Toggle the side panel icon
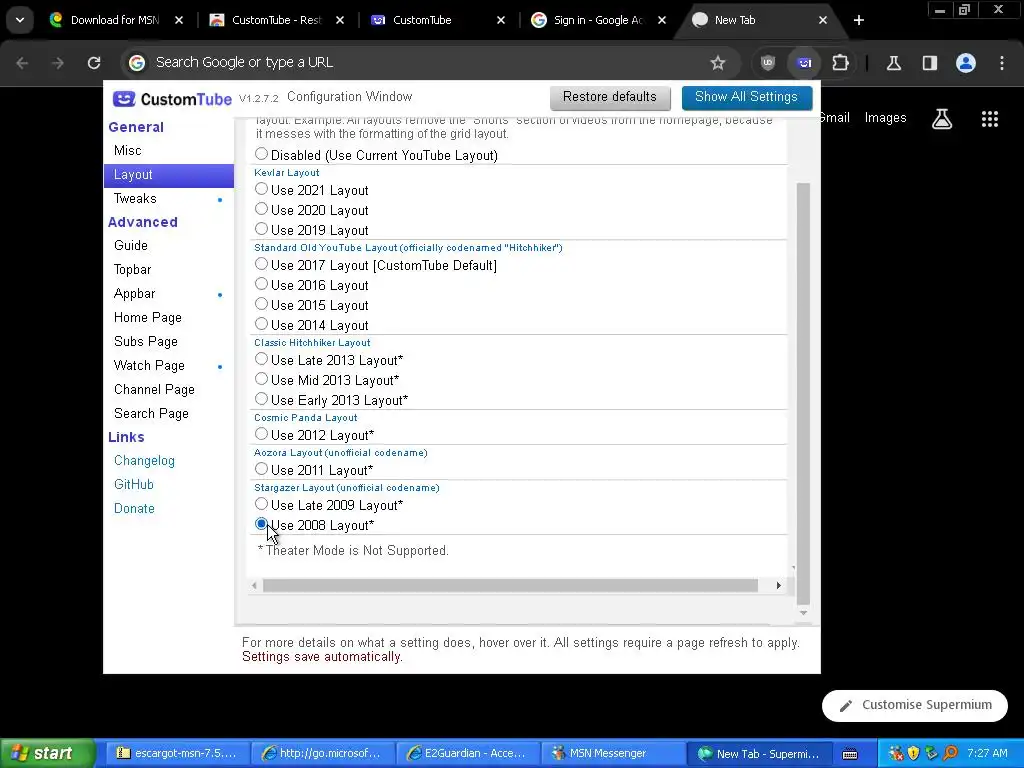 (x=929, y=63)
